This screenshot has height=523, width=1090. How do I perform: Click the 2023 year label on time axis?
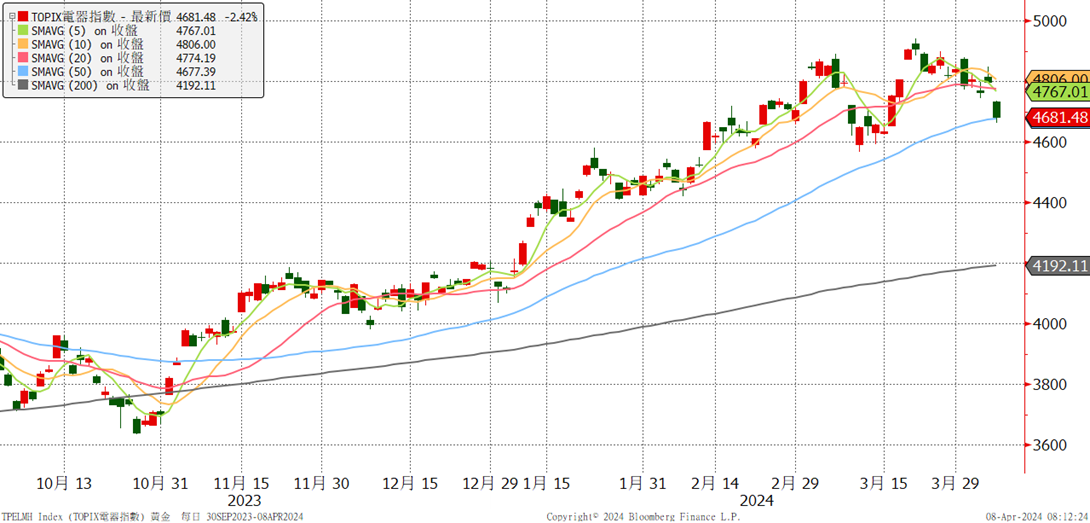pos(244,501)
